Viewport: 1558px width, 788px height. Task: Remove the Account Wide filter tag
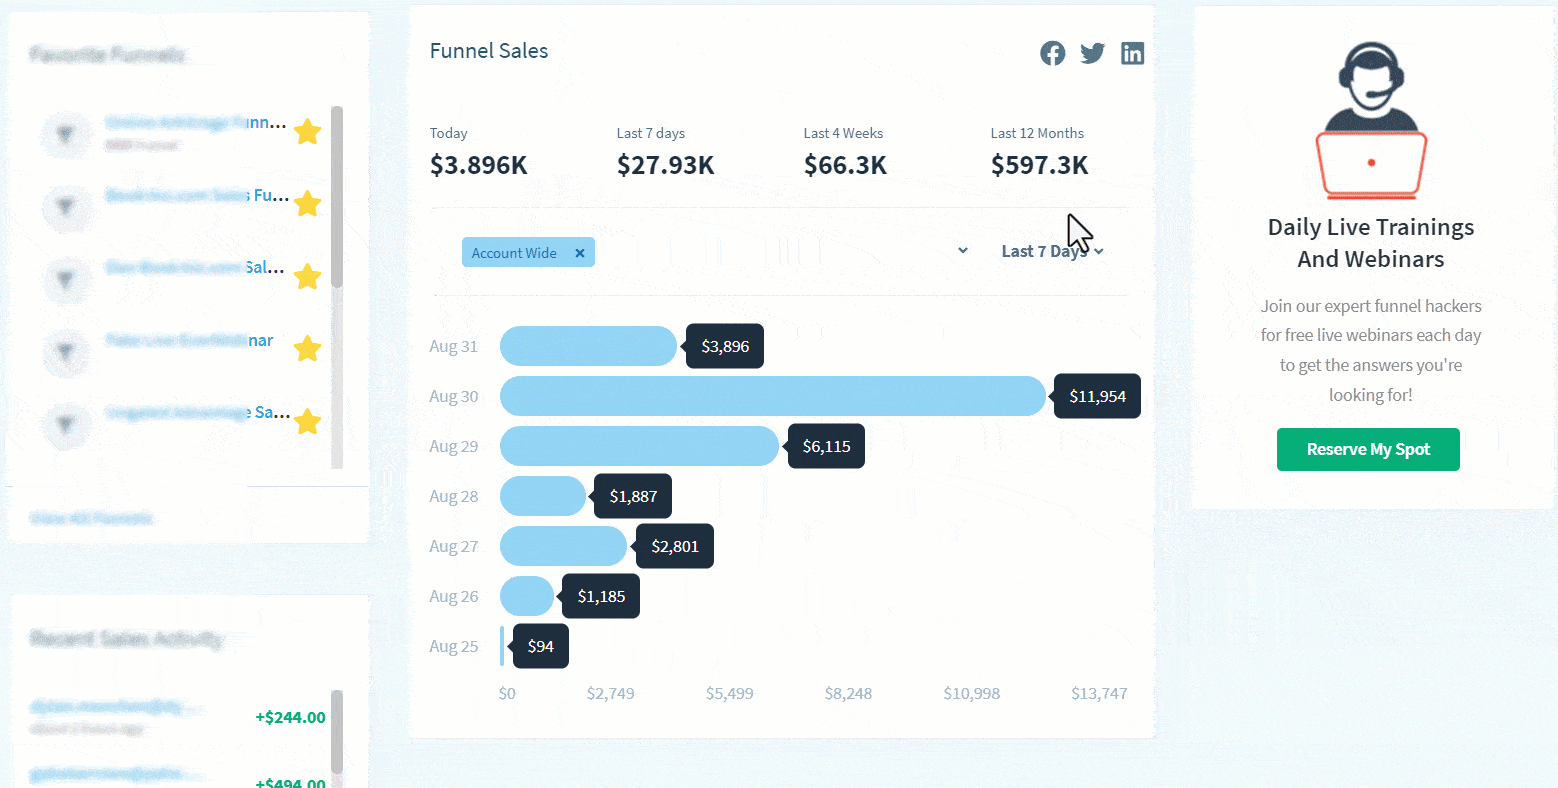click(x=580, y=253)
